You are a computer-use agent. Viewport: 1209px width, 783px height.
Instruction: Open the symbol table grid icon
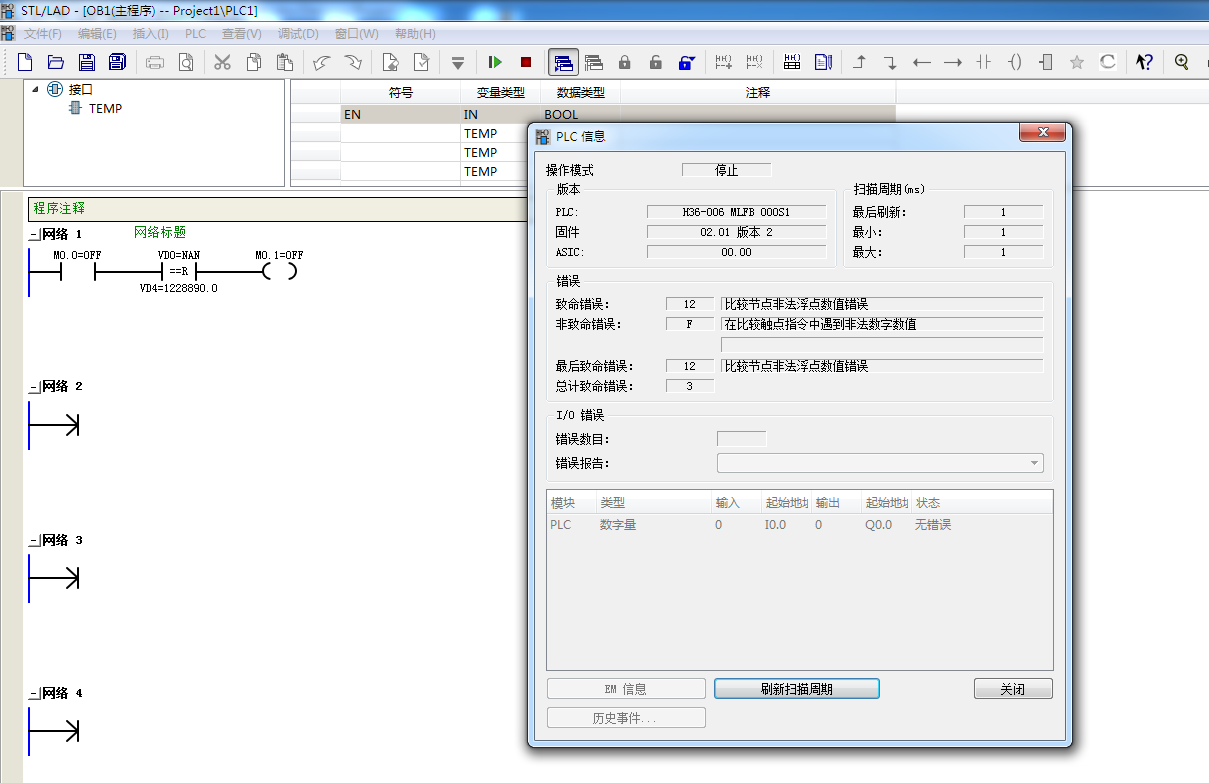792,62
